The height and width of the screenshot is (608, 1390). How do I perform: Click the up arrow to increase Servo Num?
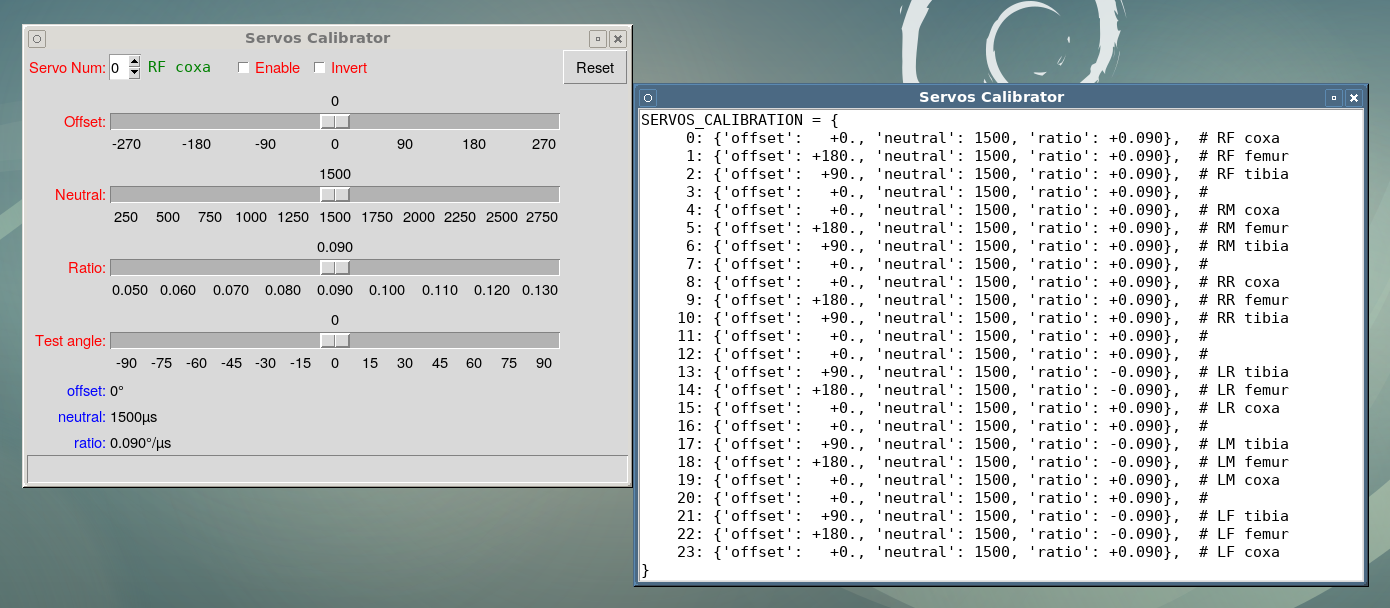(134, 62)
